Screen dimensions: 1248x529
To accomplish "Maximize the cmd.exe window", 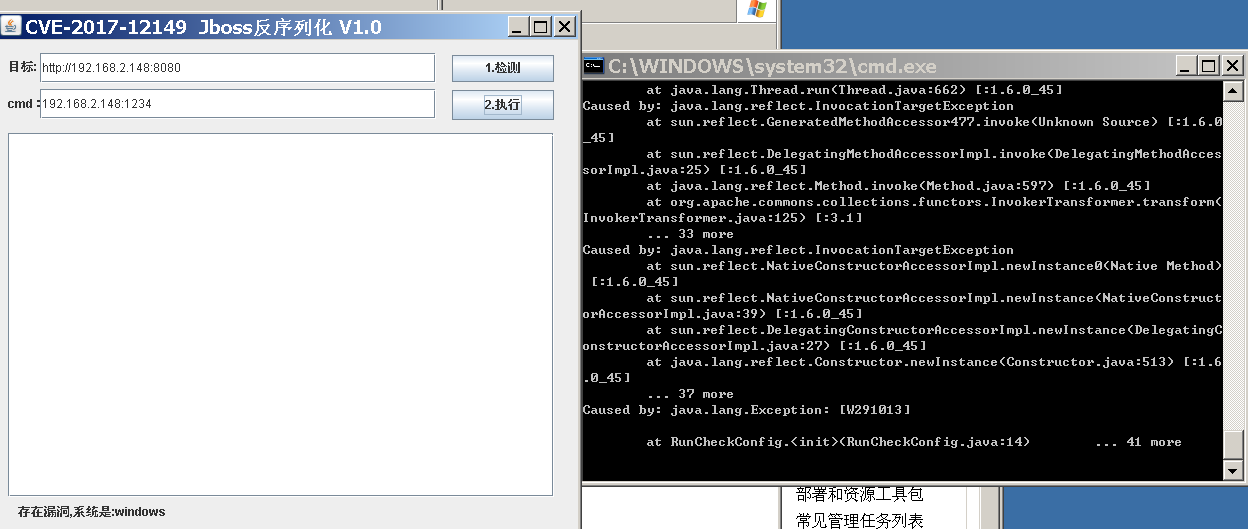I will [x=1208, y=66].
